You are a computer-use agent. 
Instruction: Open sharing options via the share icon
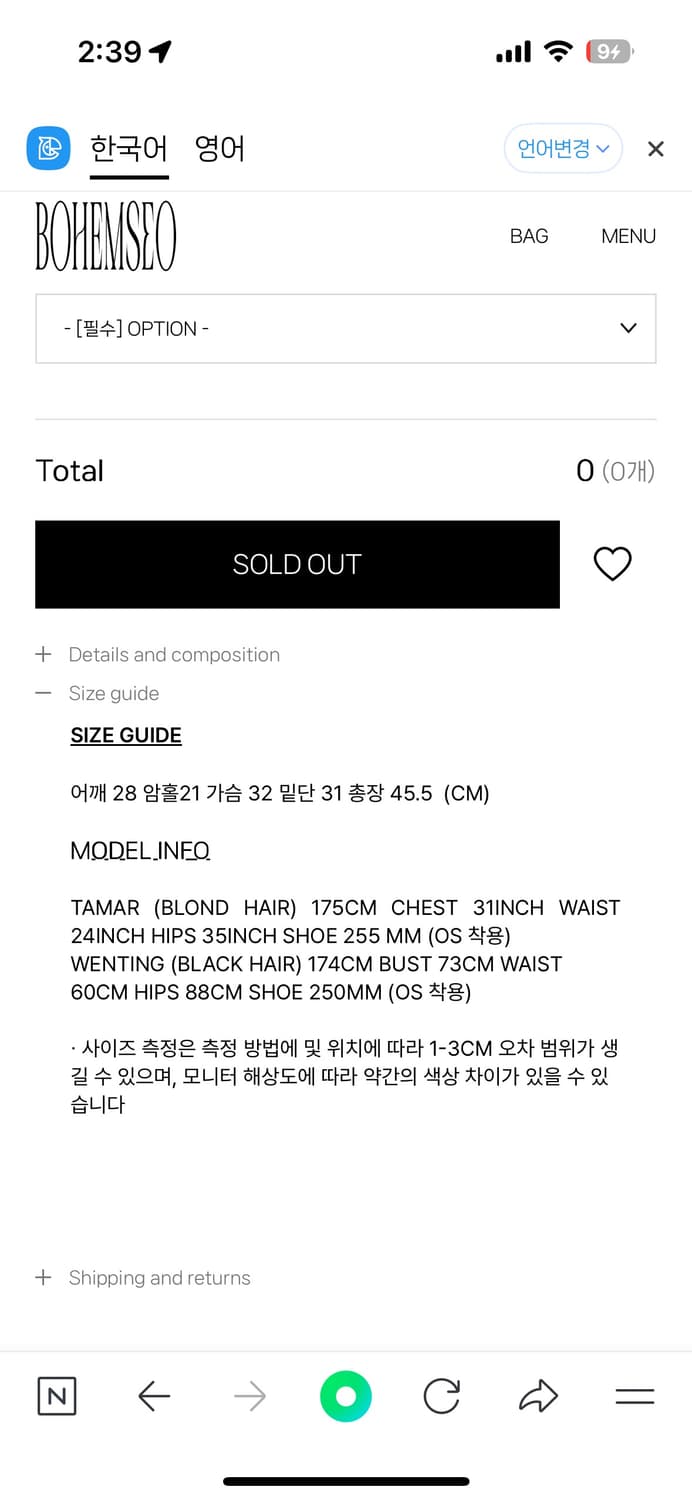point(538,1396)
